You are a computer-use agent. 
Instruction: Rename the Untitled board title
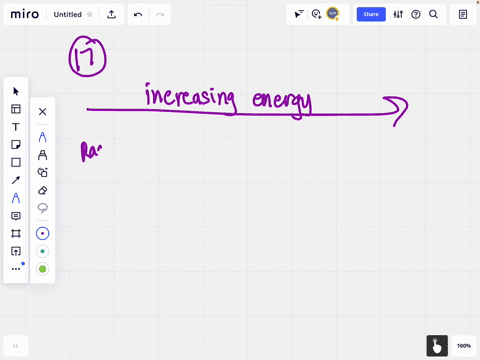tap(67, 14)
